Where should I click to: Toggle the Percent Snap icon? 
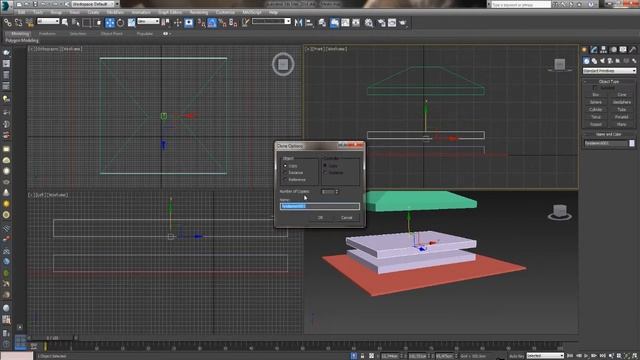click(223, 23)
